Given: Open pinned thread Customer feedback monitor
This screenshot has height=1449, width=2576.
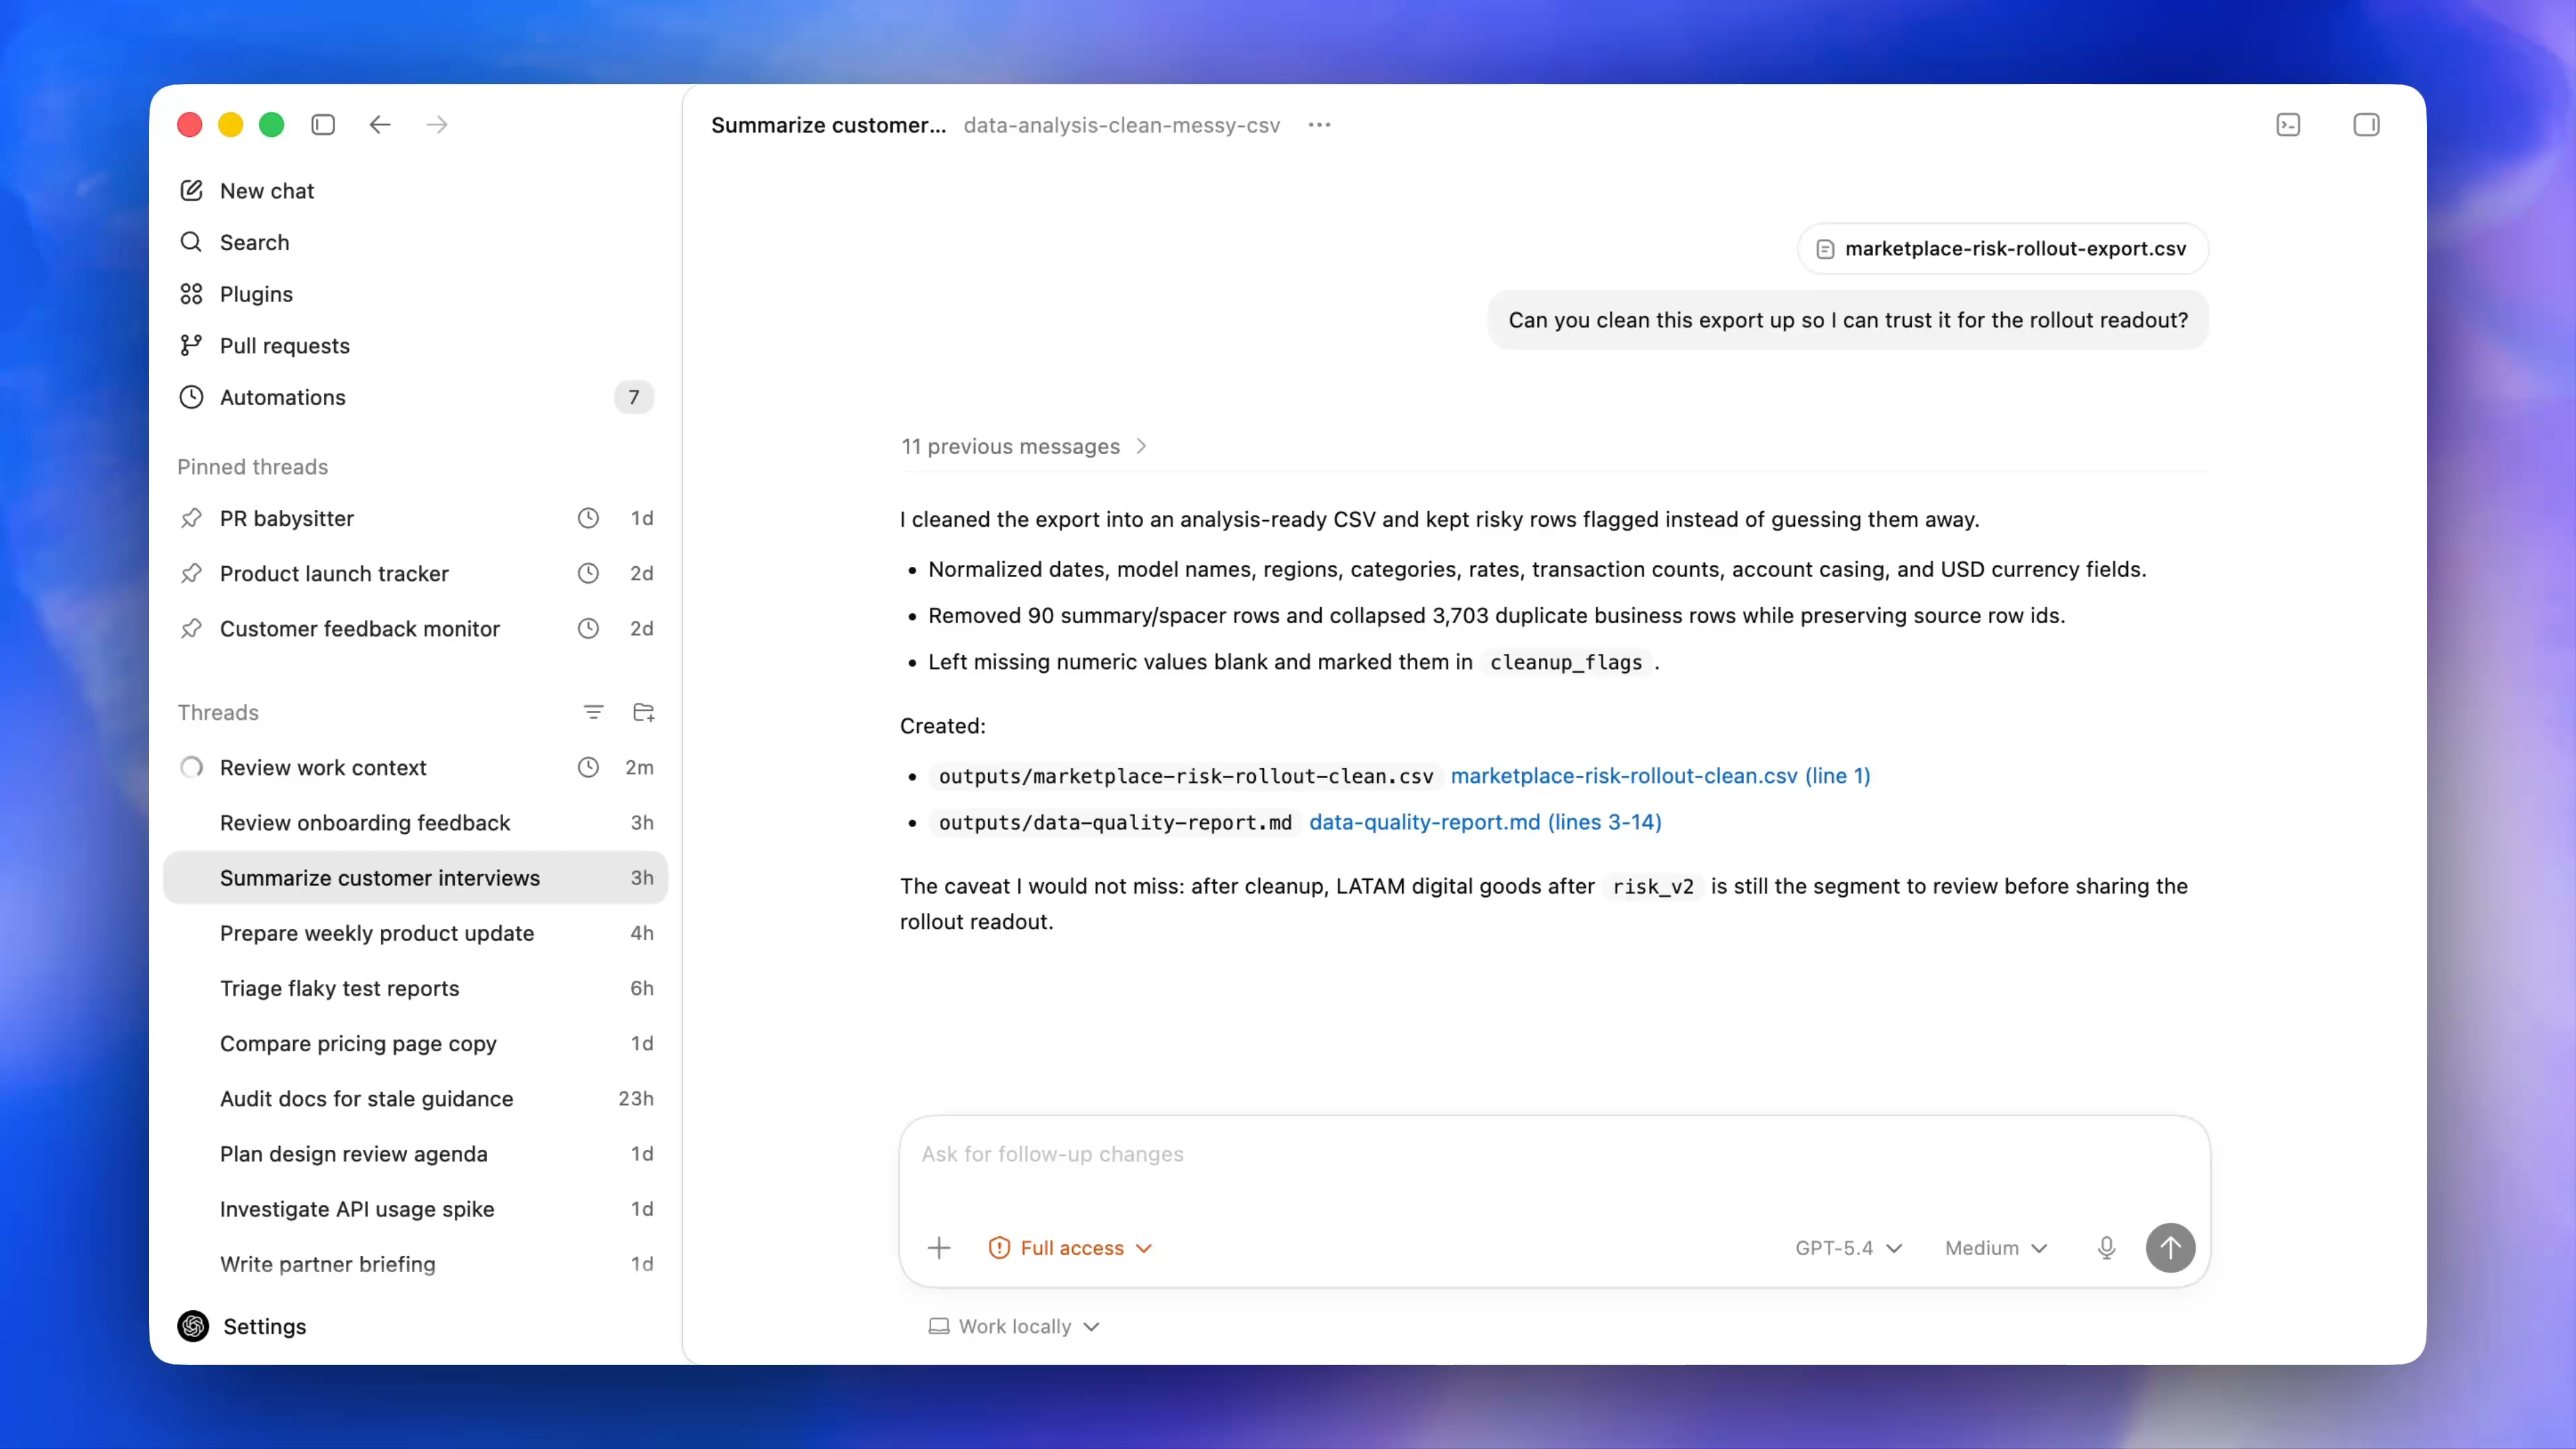Looking at the screenshot, I should point(415,628).
